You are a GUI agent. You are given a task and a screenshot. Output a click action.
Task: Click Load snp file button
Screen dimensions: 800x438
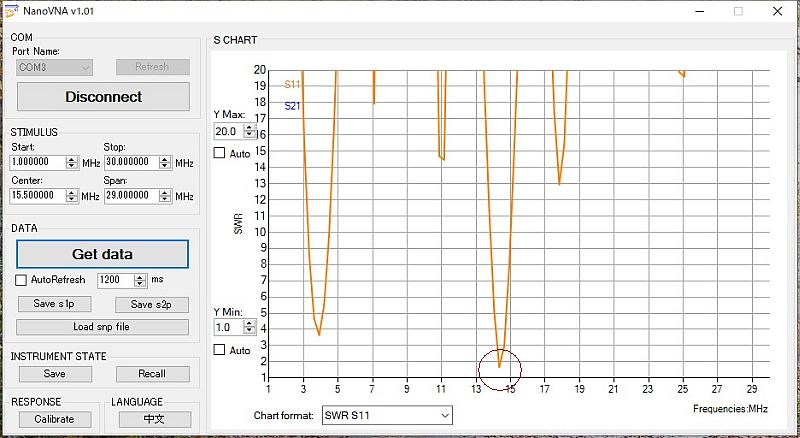pyautogui.click(x=103, y=327)
